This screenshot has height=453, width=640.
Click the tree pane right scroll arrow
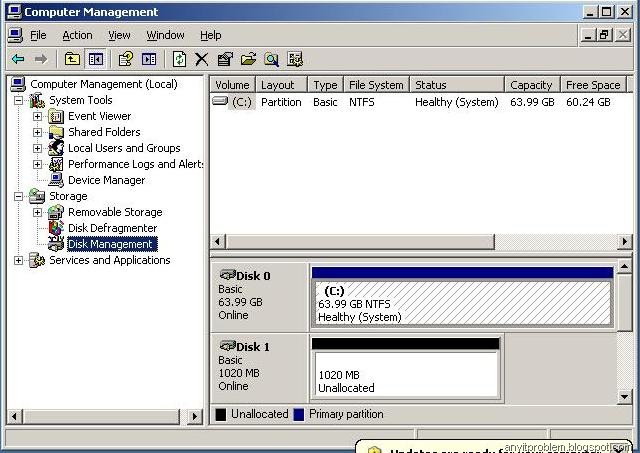click(195, 416)
